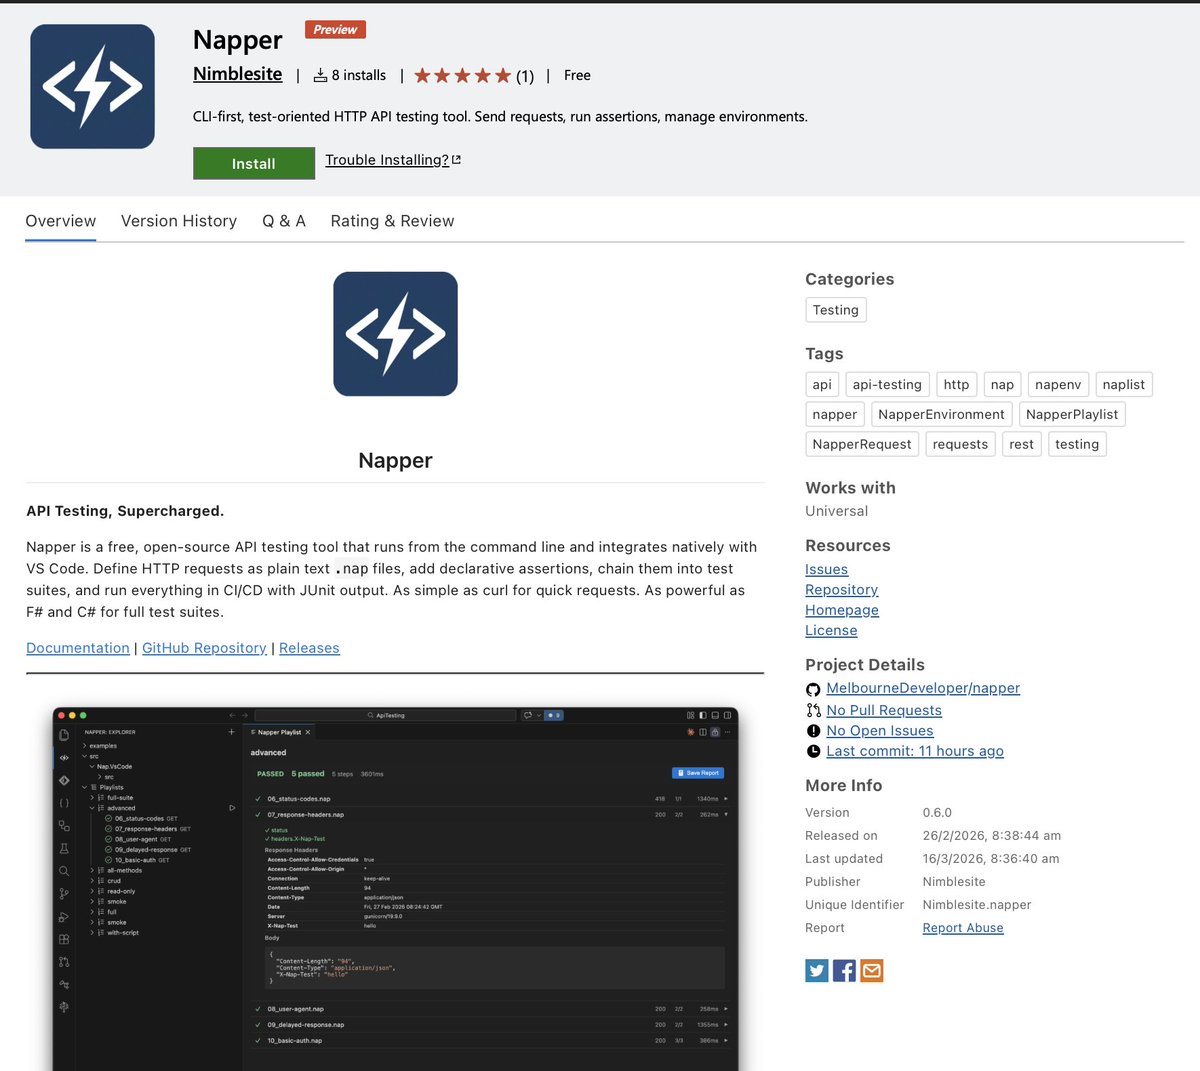Screen dimensions: 1200x1071
Task: Click the http tag
Action: pos(956,385)
